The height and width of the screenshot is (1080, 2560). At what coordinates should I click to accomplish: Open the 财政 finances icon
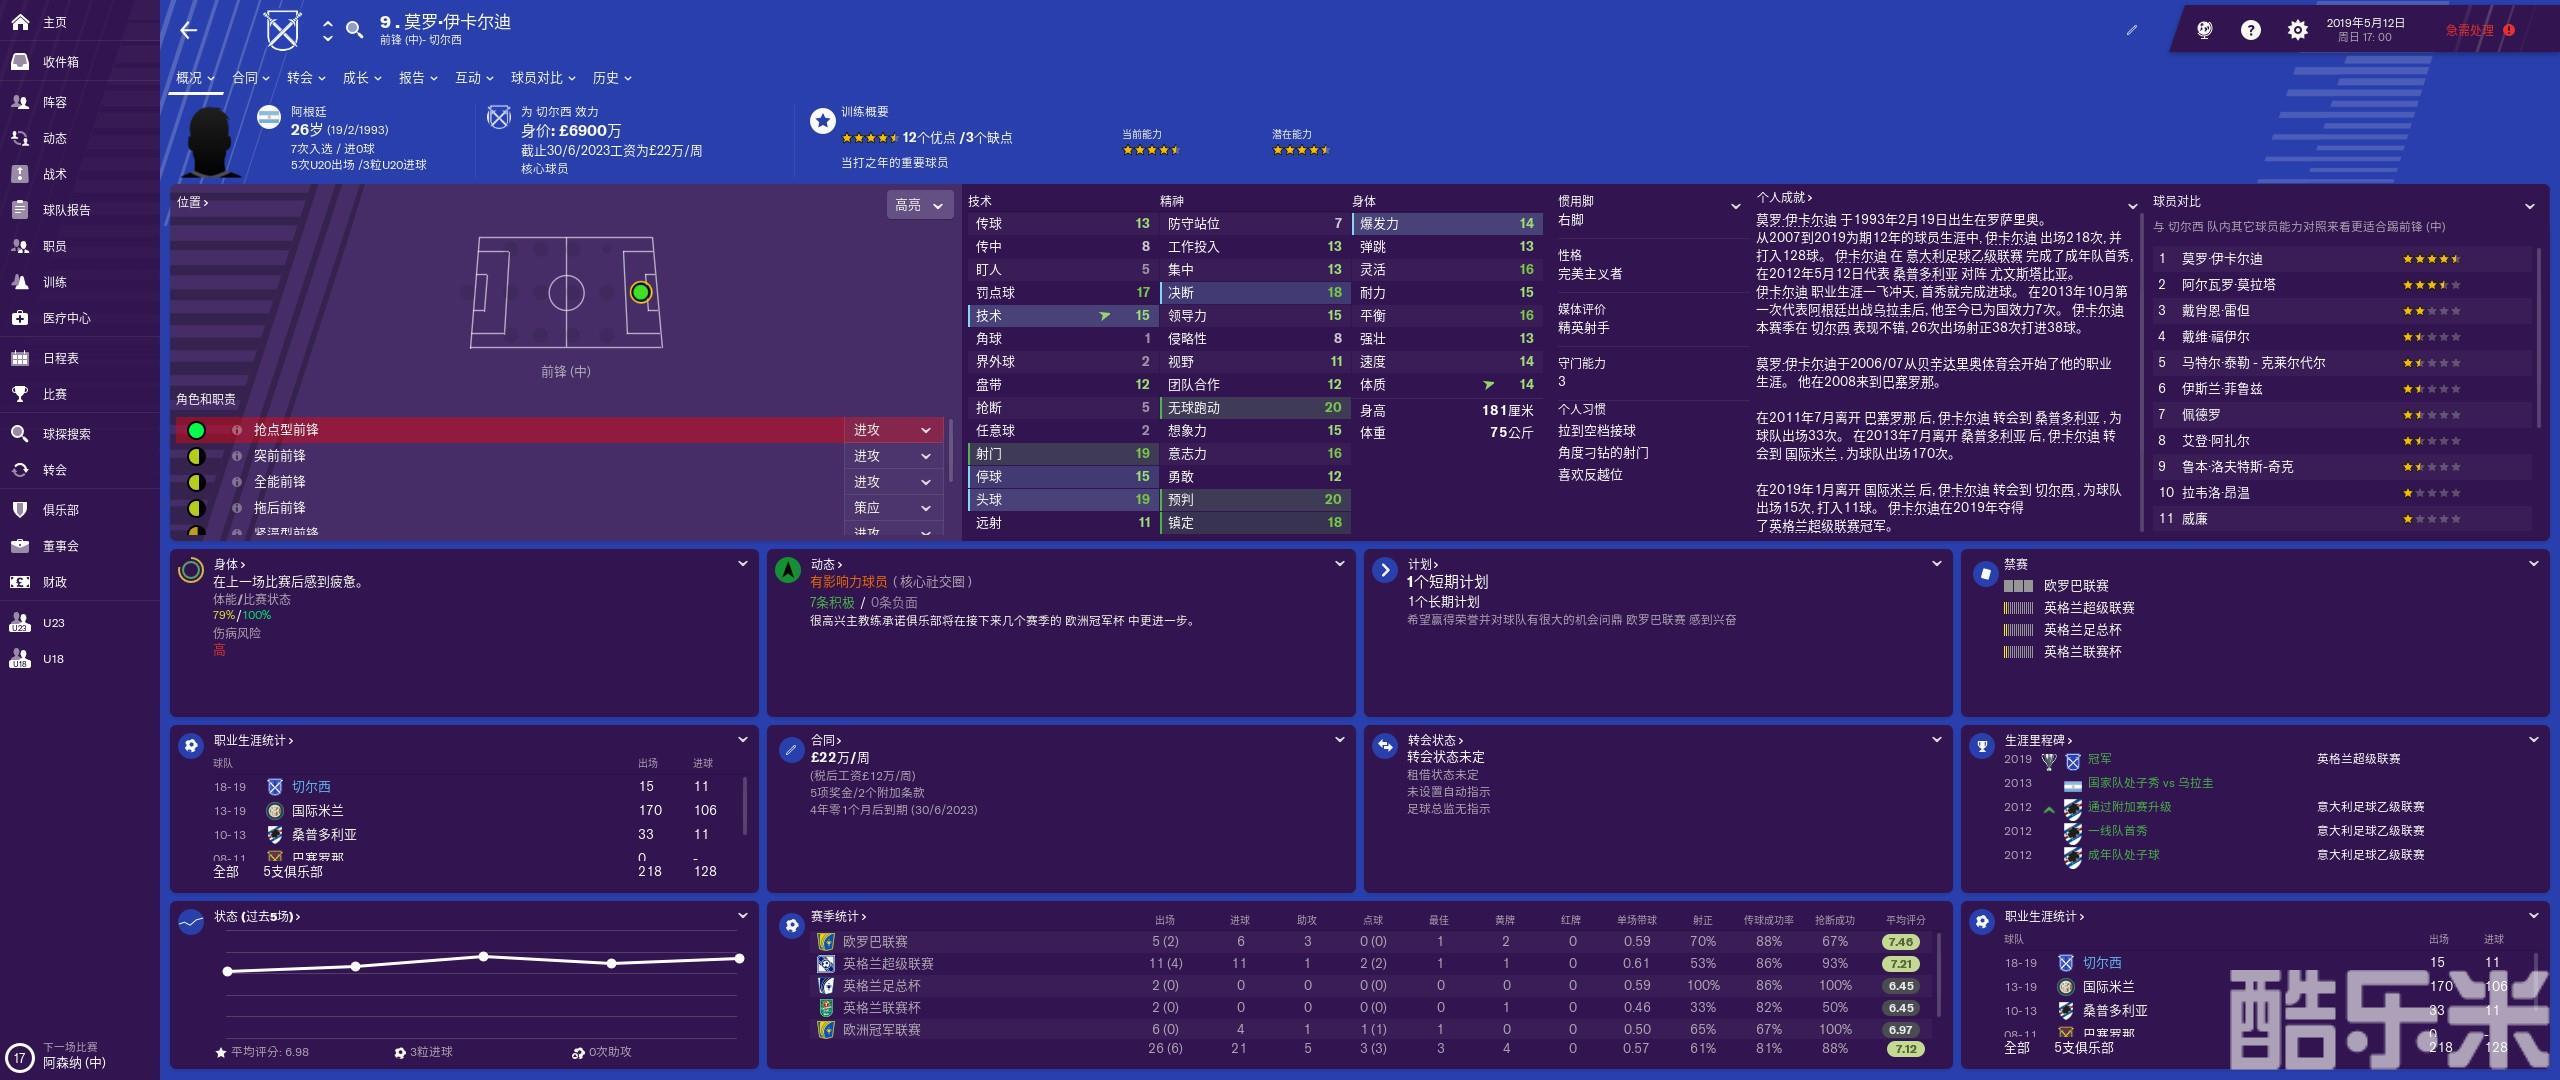click(x=20, y=582)
